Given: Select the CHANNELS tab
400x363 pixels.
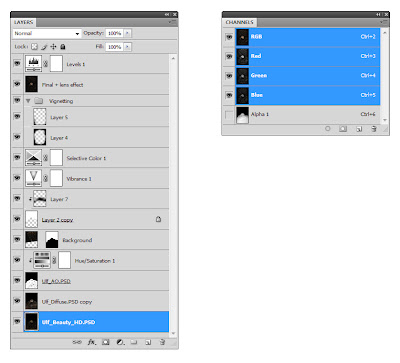Looking at the screenshot, I should [x=239, y=22].
